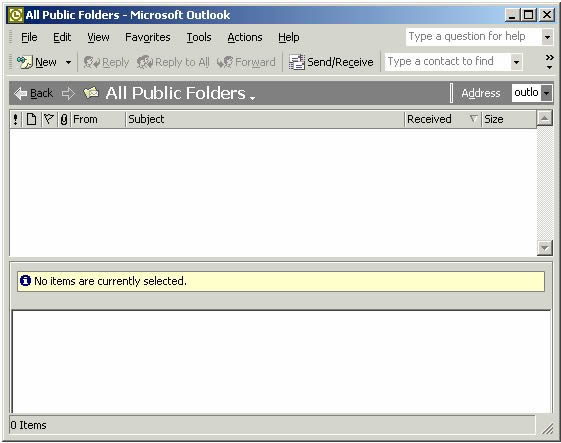561x443 pixels.
Task: Open the Actions menu
Action: 245,37
